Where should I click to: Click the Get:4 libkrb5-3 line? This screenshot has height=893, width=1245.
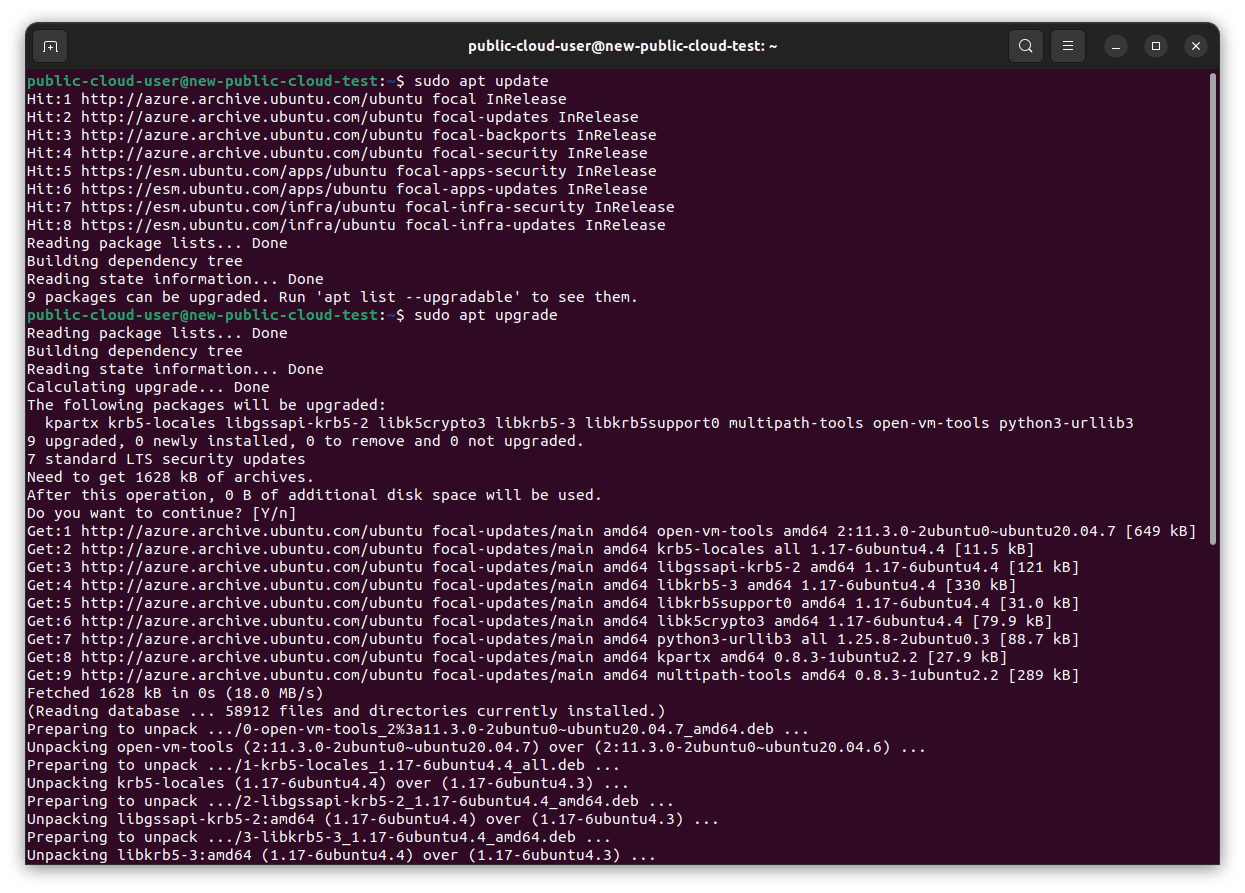(x=522, y=585)
